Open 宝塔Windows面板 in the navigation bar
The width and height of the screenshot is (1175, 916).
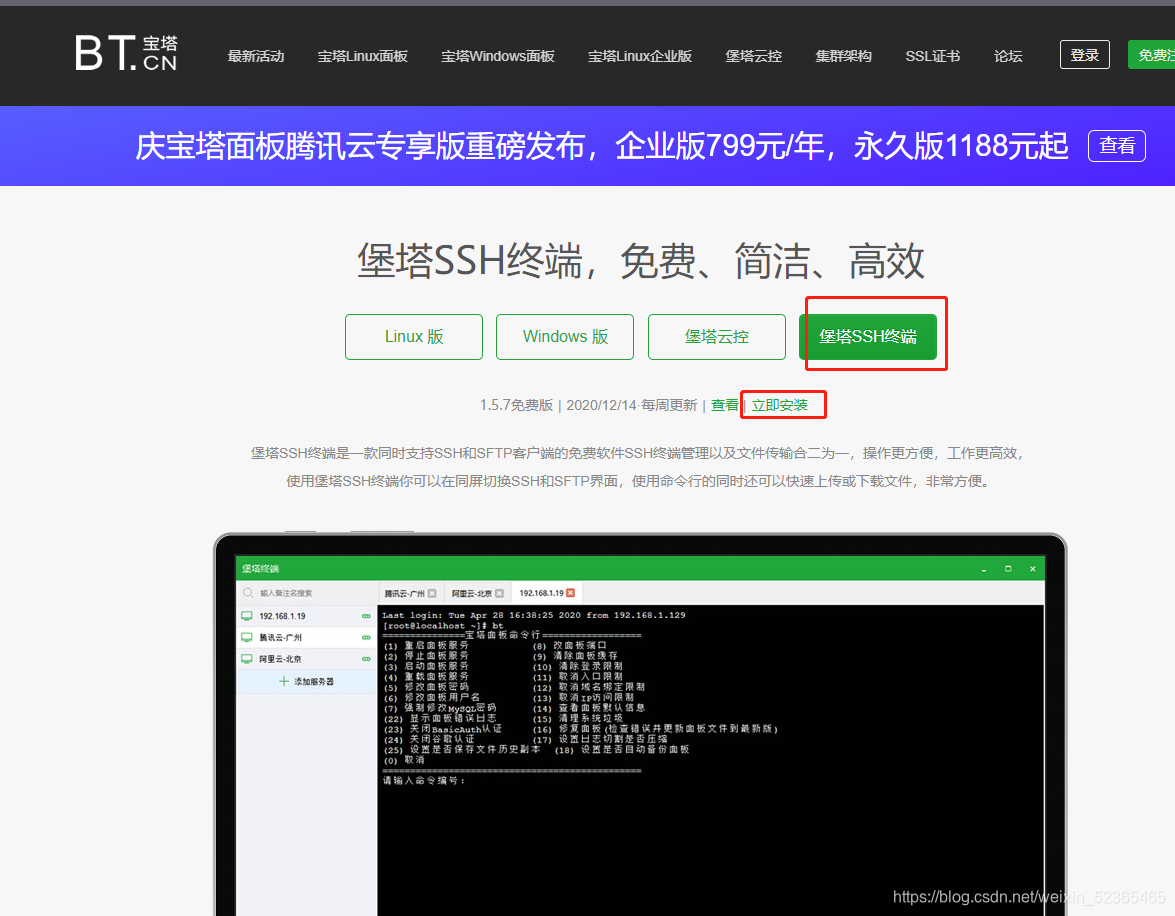coord(498,56)
